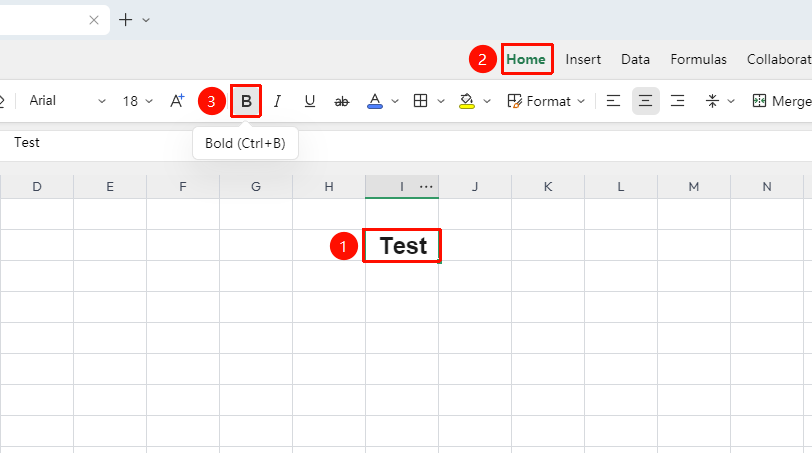Viewport: 812px width, 453px height.
Task: Align text right
Action: pyautogui.click(x=677, y=101)
